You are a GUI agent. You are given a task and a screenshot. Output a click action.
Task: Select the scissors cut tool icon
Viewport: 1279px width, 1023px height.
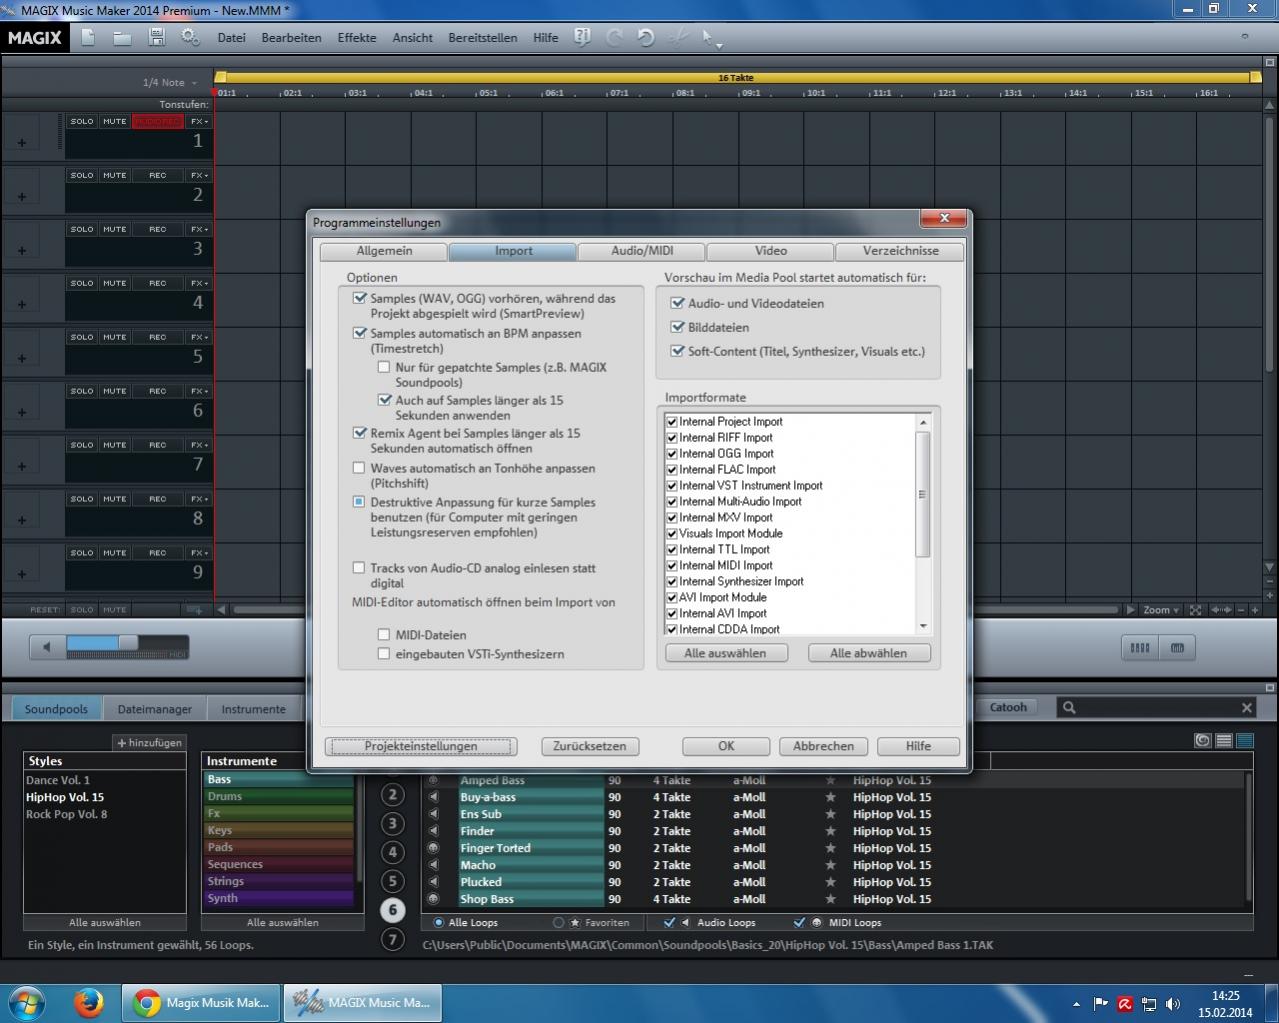point(677,37)
